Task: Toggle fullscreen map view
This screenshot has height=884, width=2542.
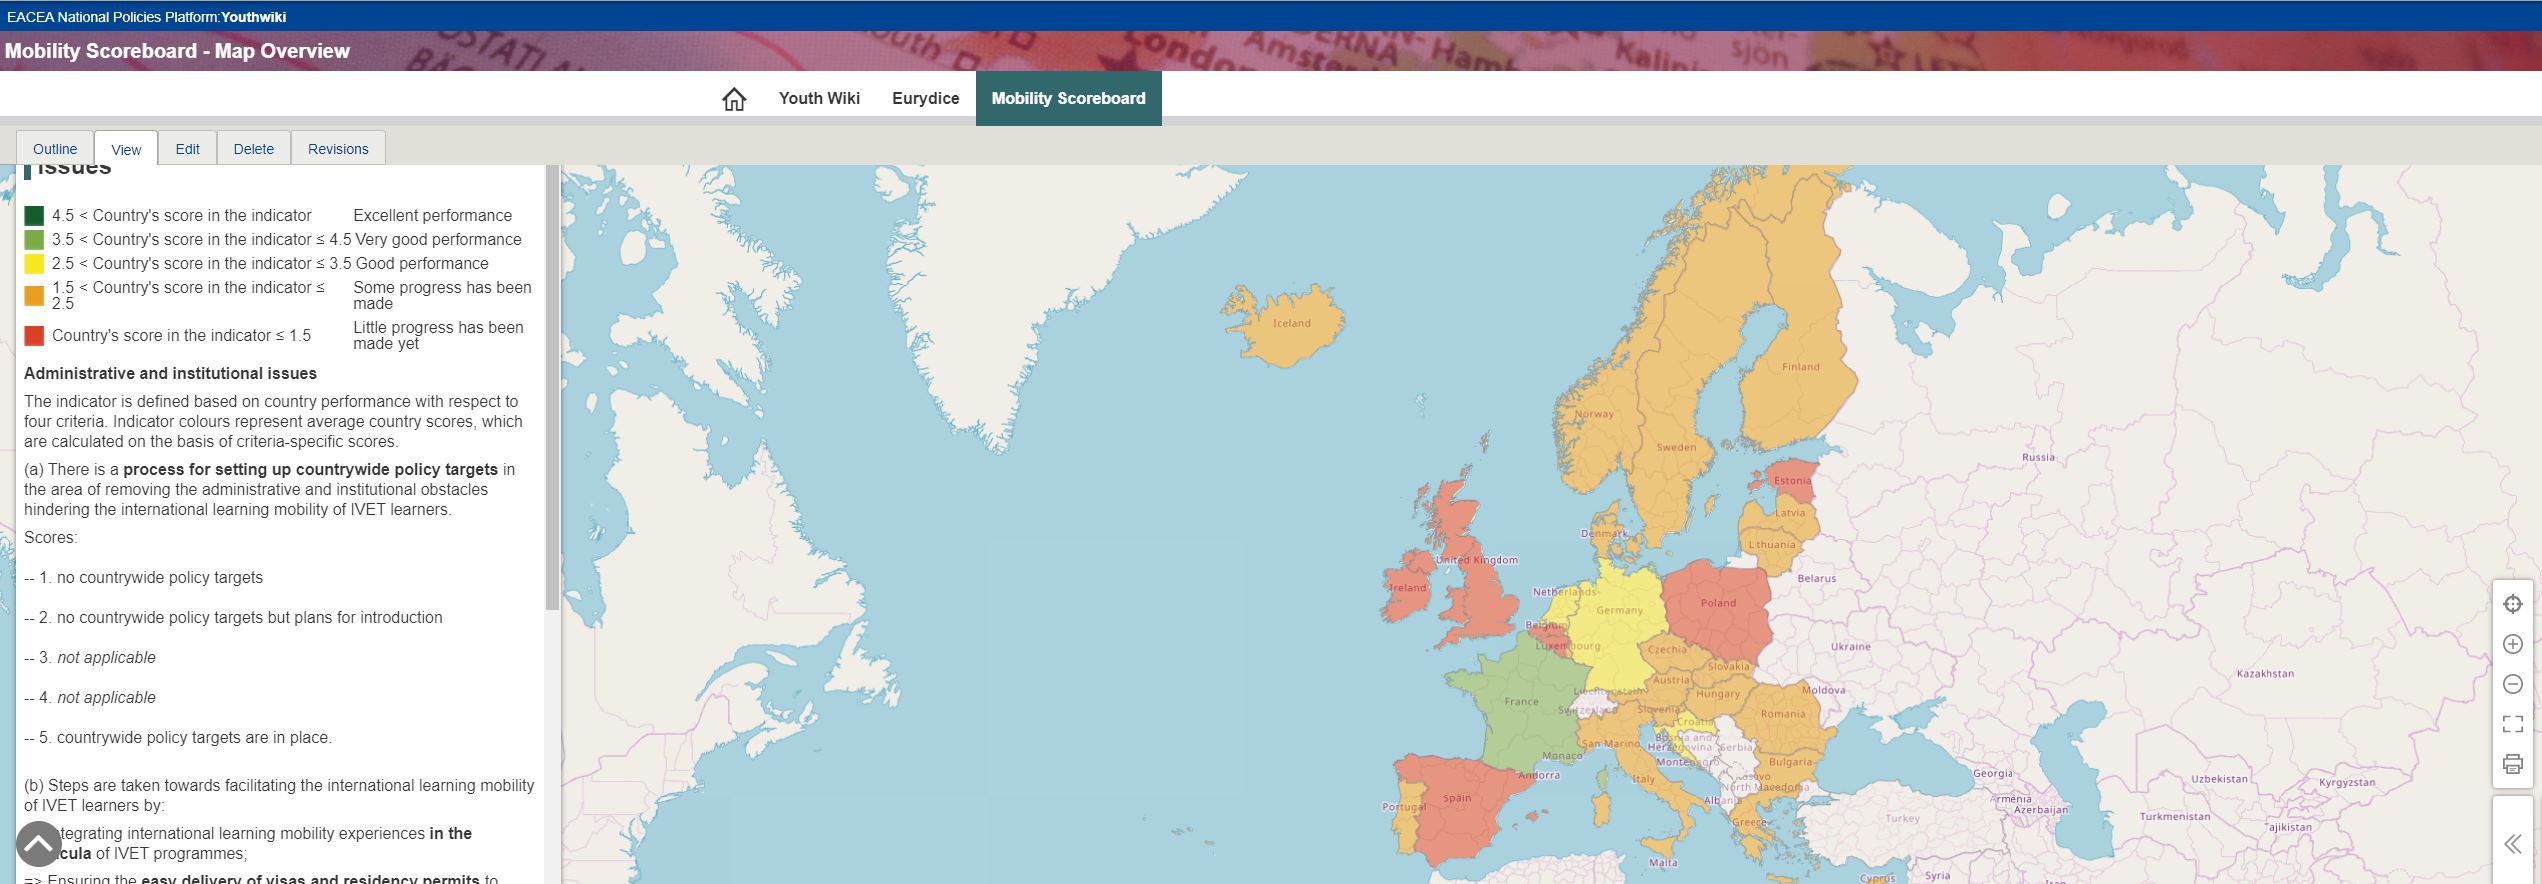Action: pyautogui.click(x=2512, y=724)
